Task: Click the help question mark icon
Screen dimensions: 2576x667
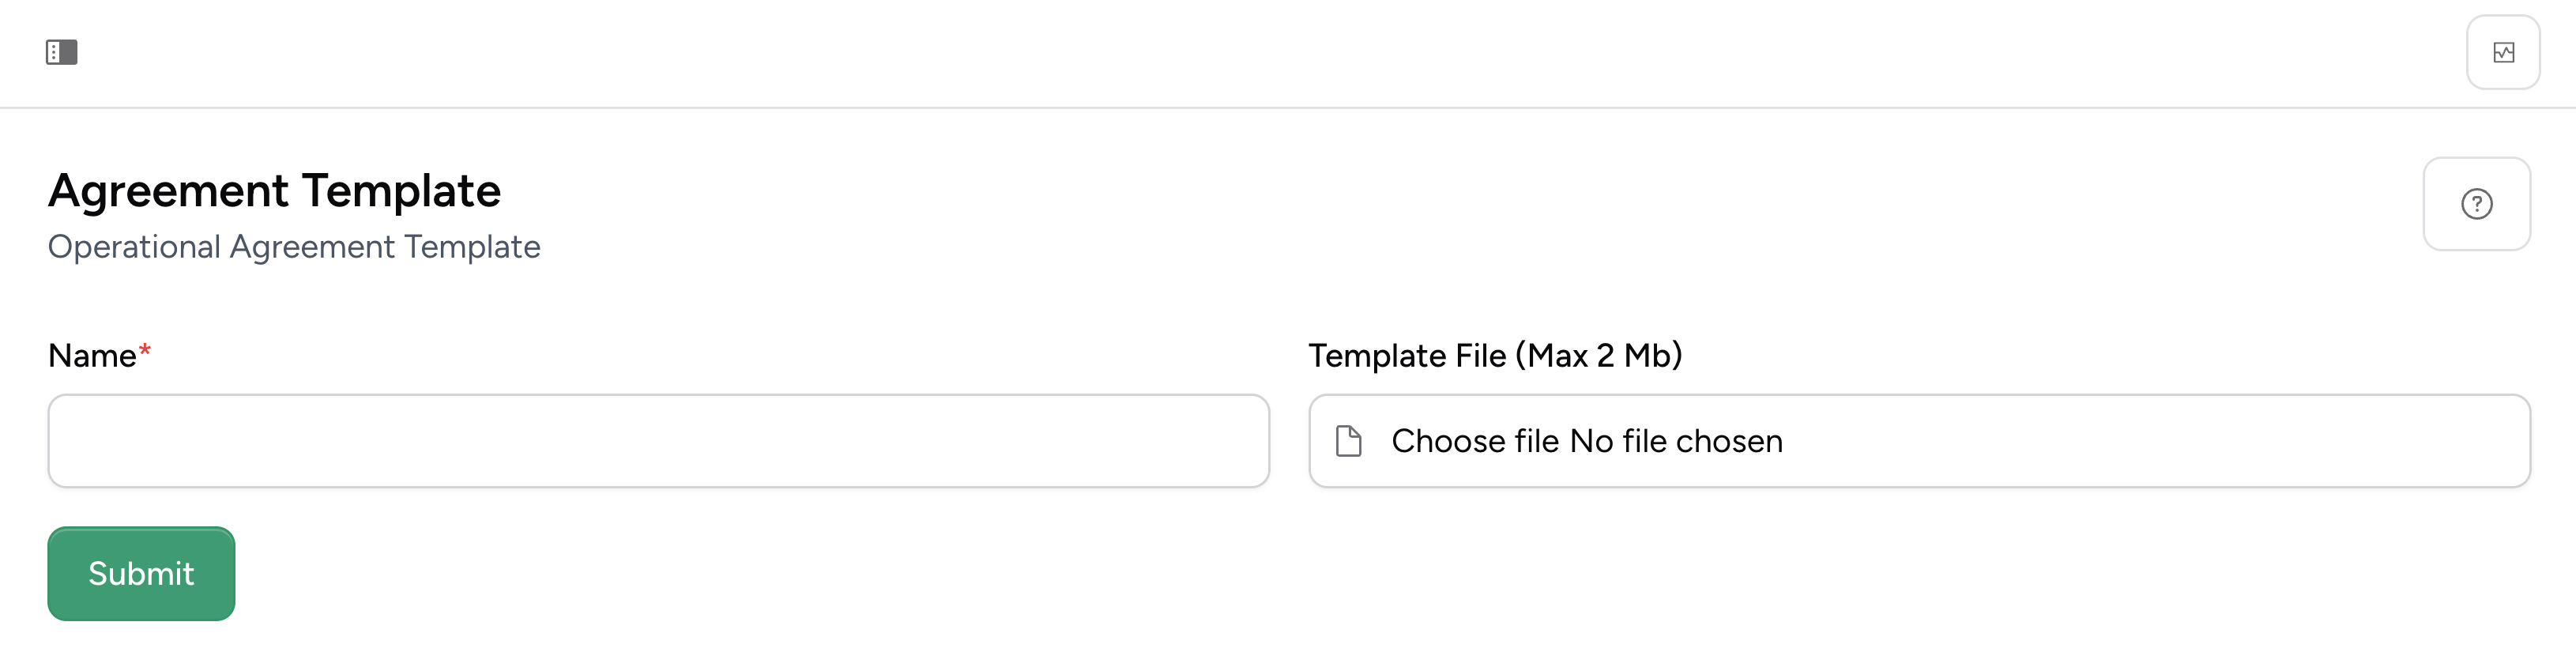Action: click(2476, 204)
